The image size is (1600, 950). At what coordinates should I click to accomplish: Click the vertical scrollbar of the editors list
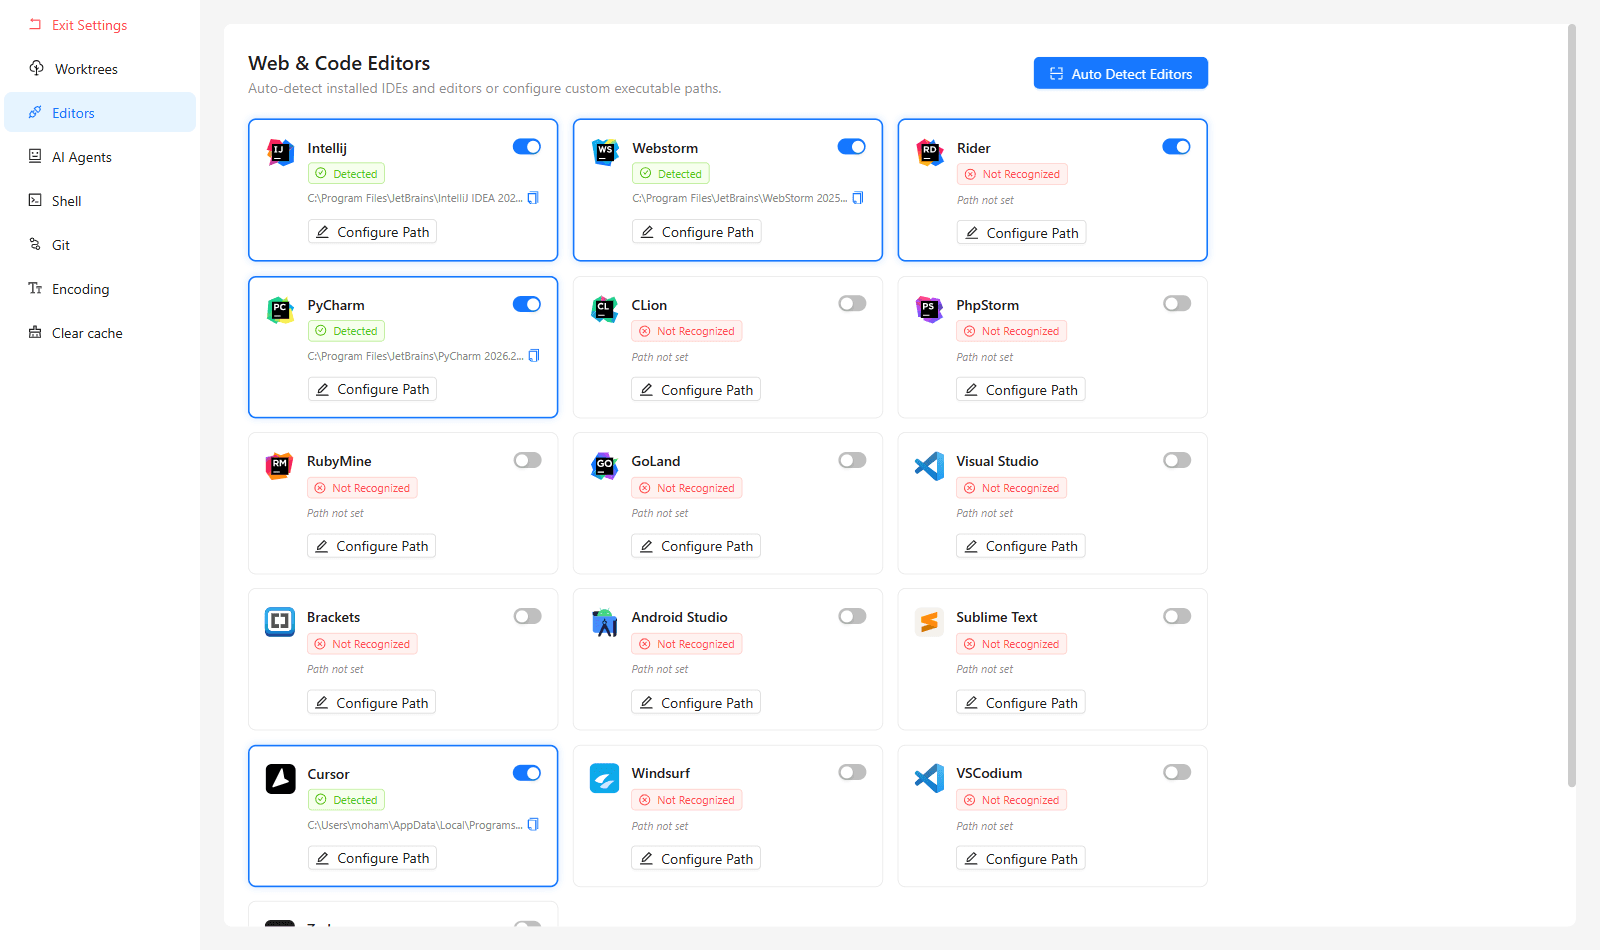(1571, 407)
